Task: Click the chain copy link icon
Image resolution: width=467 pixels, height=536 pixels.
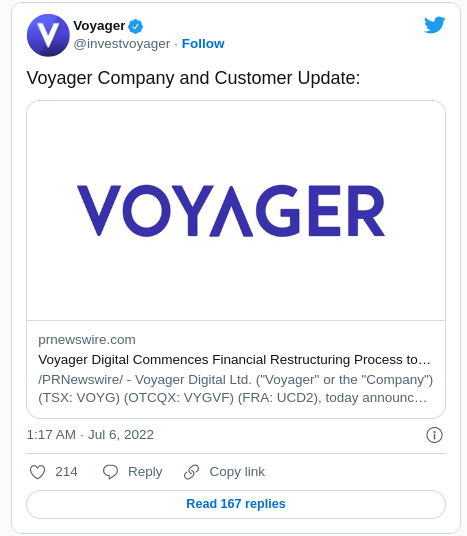Action: point(191,472)
